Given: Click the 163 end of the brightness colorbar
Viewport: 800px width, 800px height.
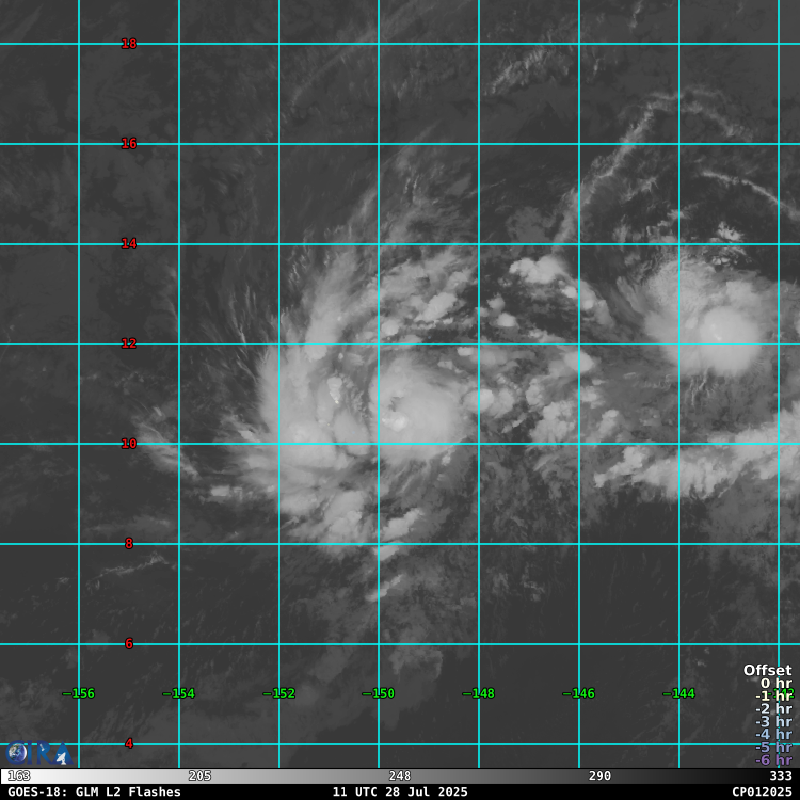Looking at the screenshot, I should [x=19, y=776].
